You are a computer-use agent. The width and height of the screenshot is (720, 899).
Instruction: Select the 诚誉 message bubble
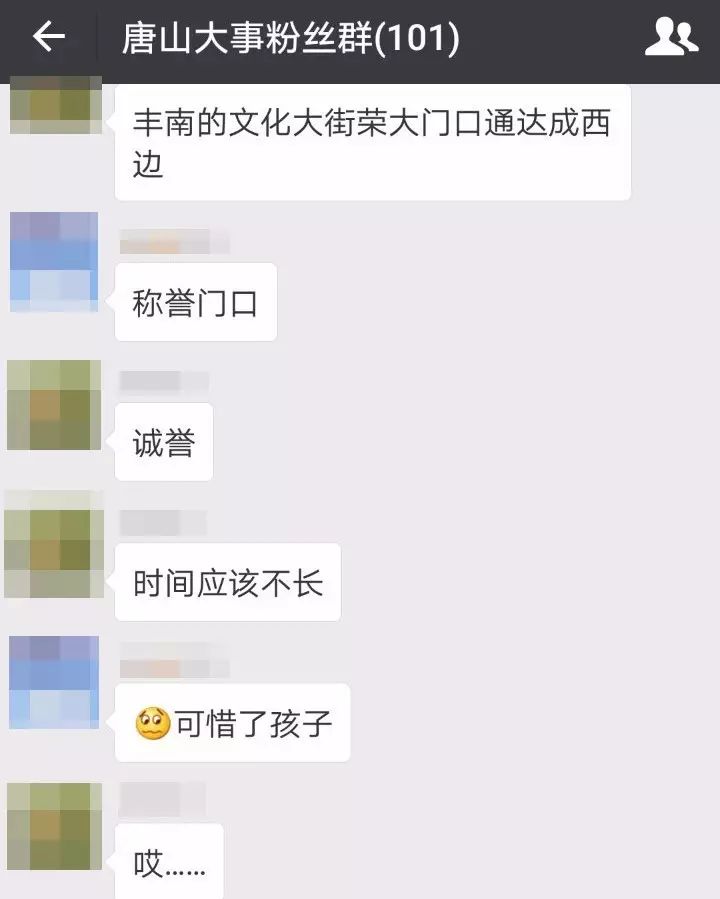pyautogui.click(x=164, y=442)
